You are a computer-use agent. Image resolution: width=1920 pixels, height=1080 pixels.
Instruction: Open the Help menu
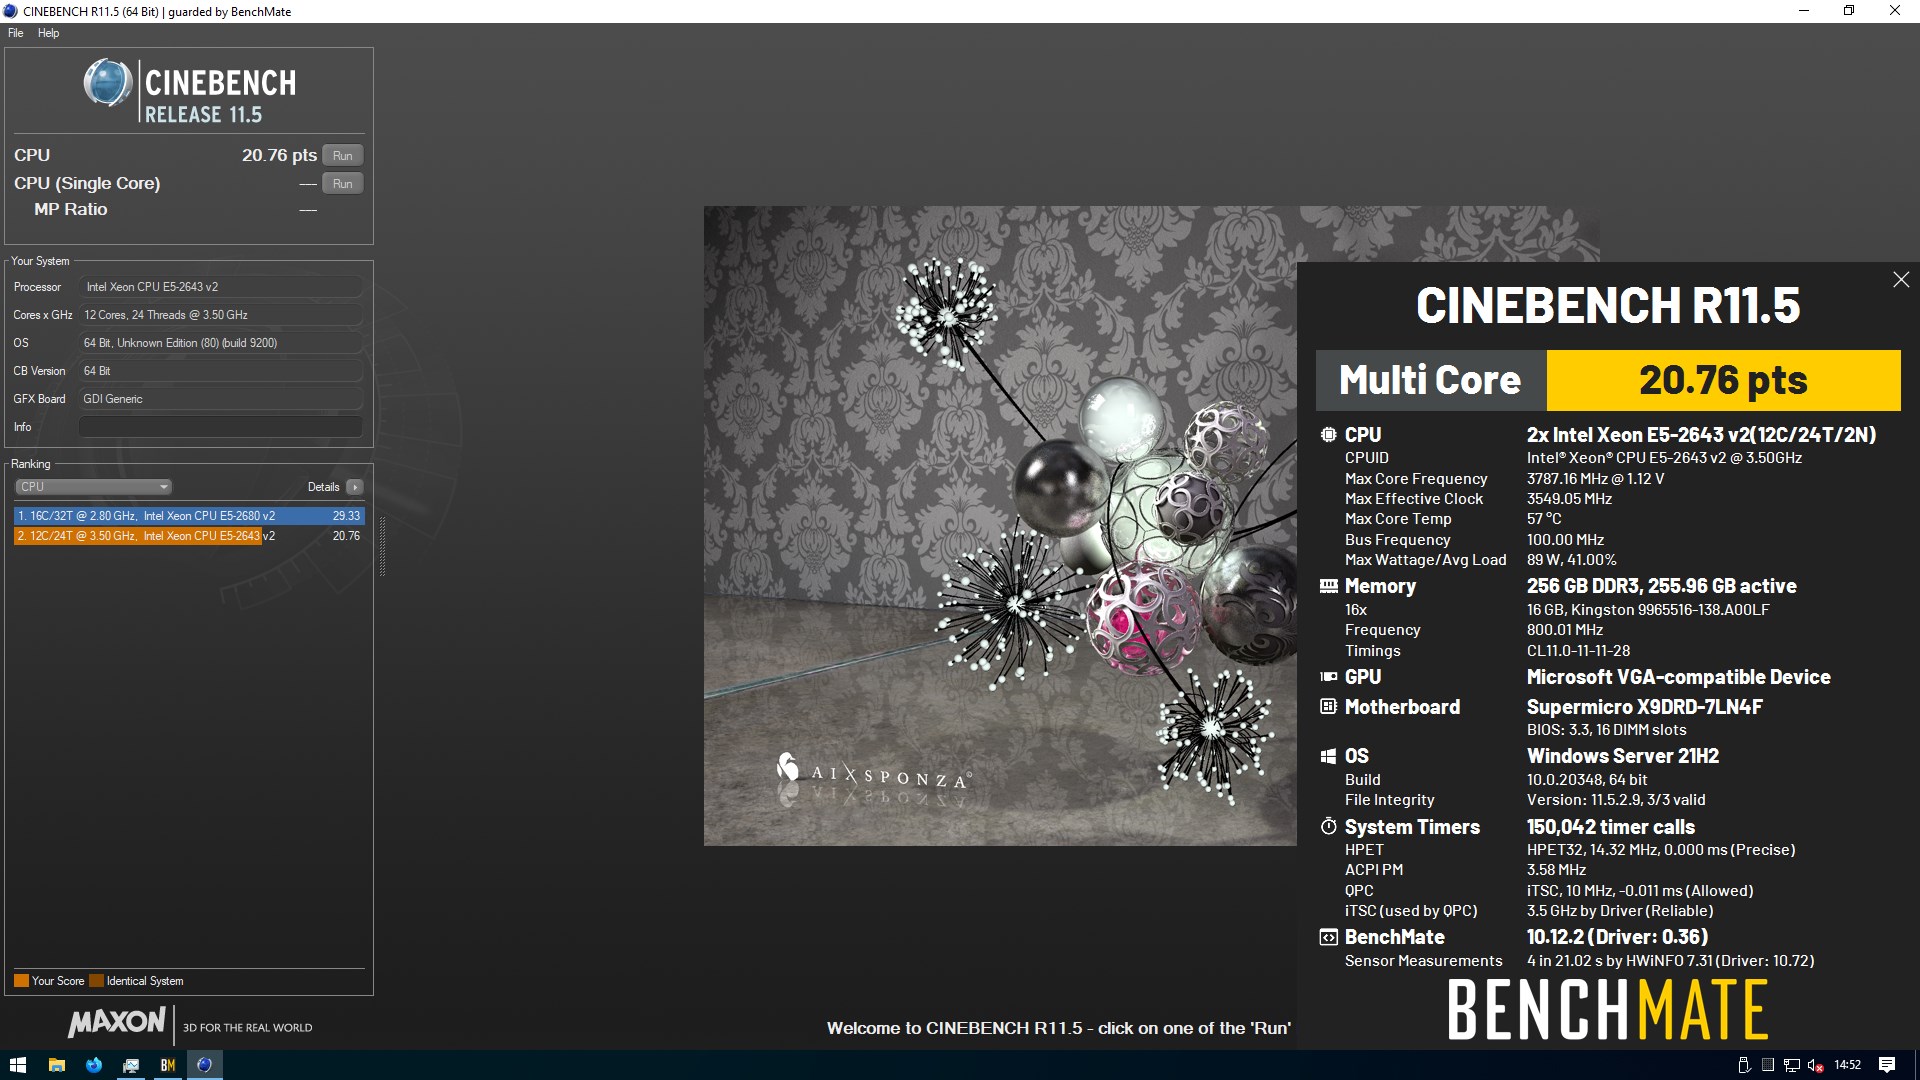(x=48, y=33)
